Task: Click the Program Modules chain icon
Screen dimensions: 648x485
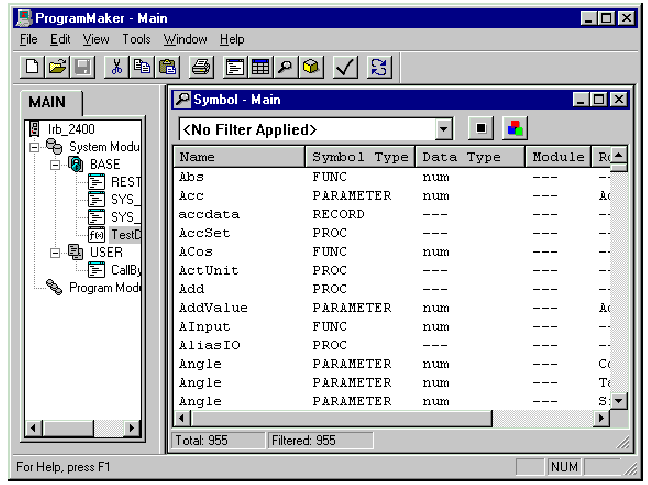Action: (x=54, y=287)
